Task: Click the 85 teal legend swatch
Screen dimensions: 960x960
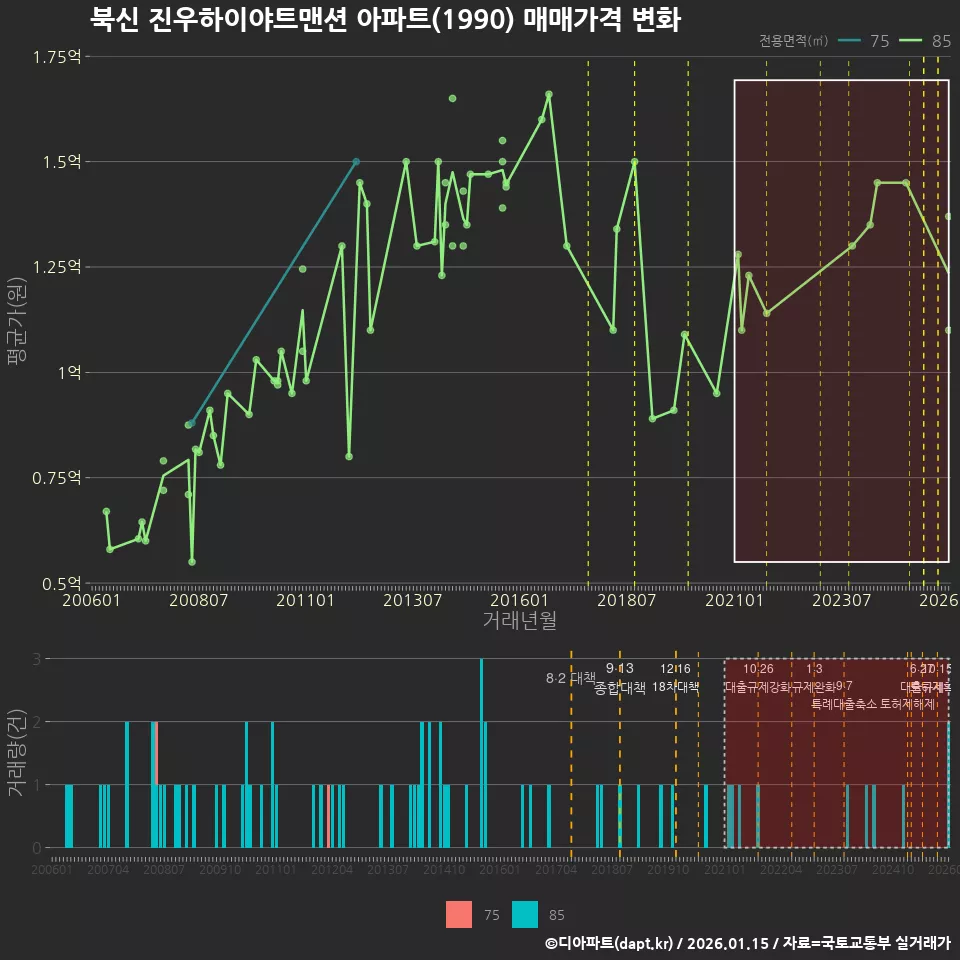Action: click(525, 914)
